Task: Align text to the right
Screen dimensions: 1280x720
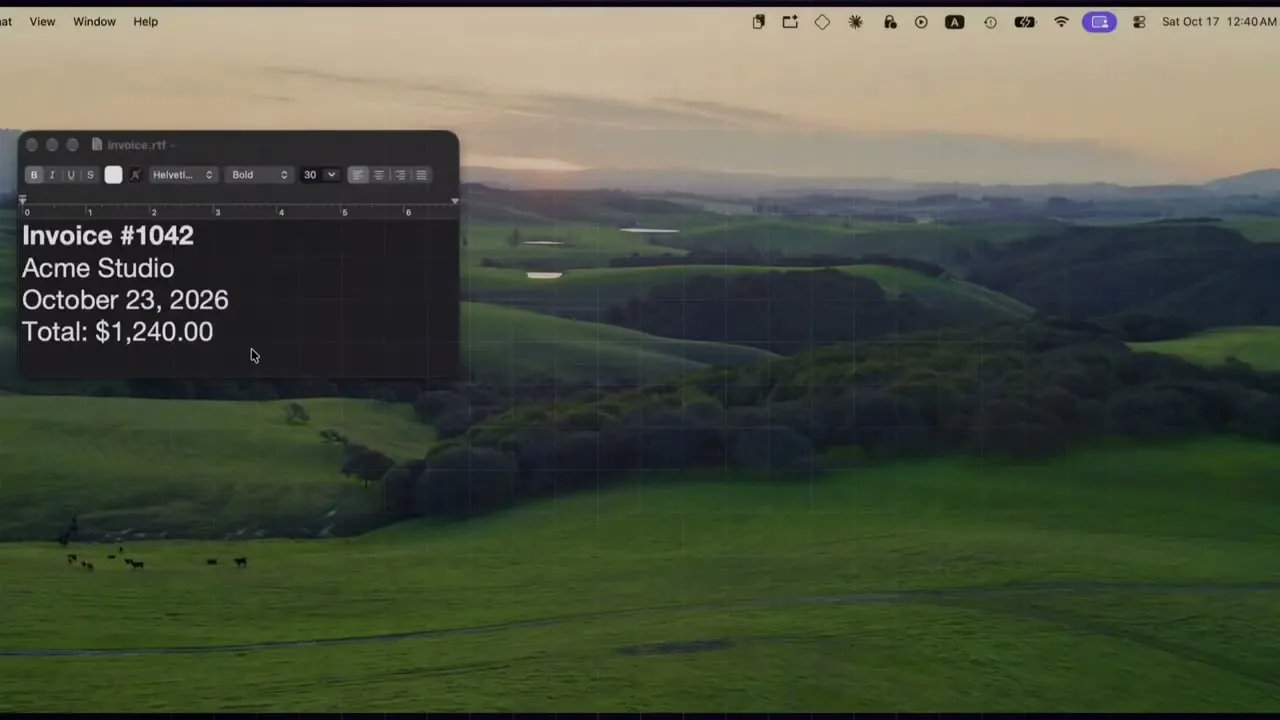Action: point(400,175)
